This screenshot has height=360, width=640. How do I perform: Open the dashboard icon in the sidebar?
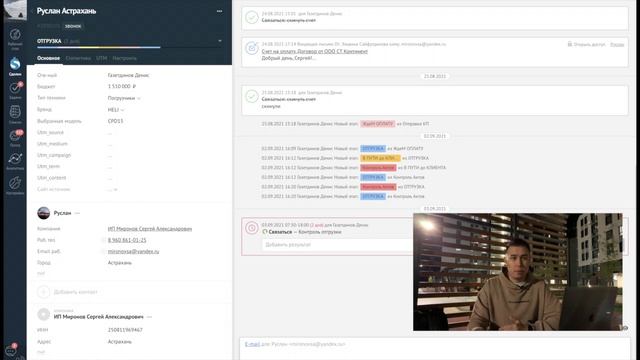pyautogui.click(x=15, y=35)
